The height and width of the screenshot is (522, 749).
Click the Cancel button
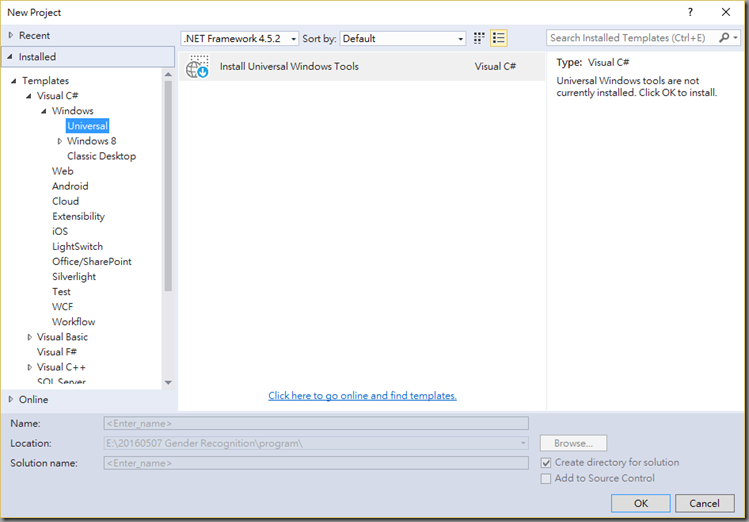click(705, 503)
